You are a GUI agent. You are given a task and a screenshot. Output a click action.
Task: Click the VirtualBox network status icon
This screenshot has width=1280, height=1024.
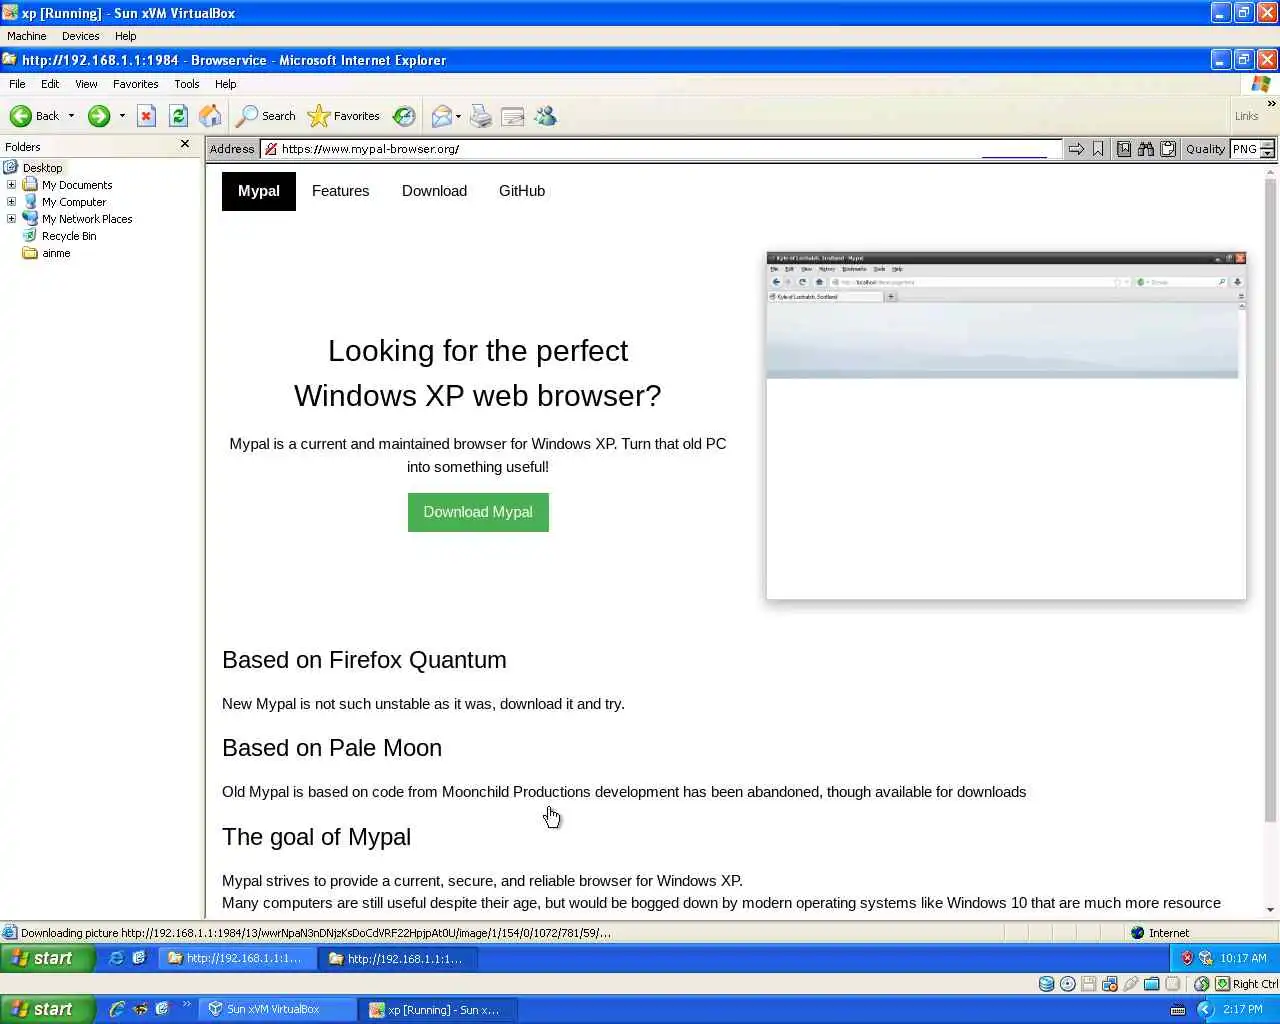(1110, 984)
